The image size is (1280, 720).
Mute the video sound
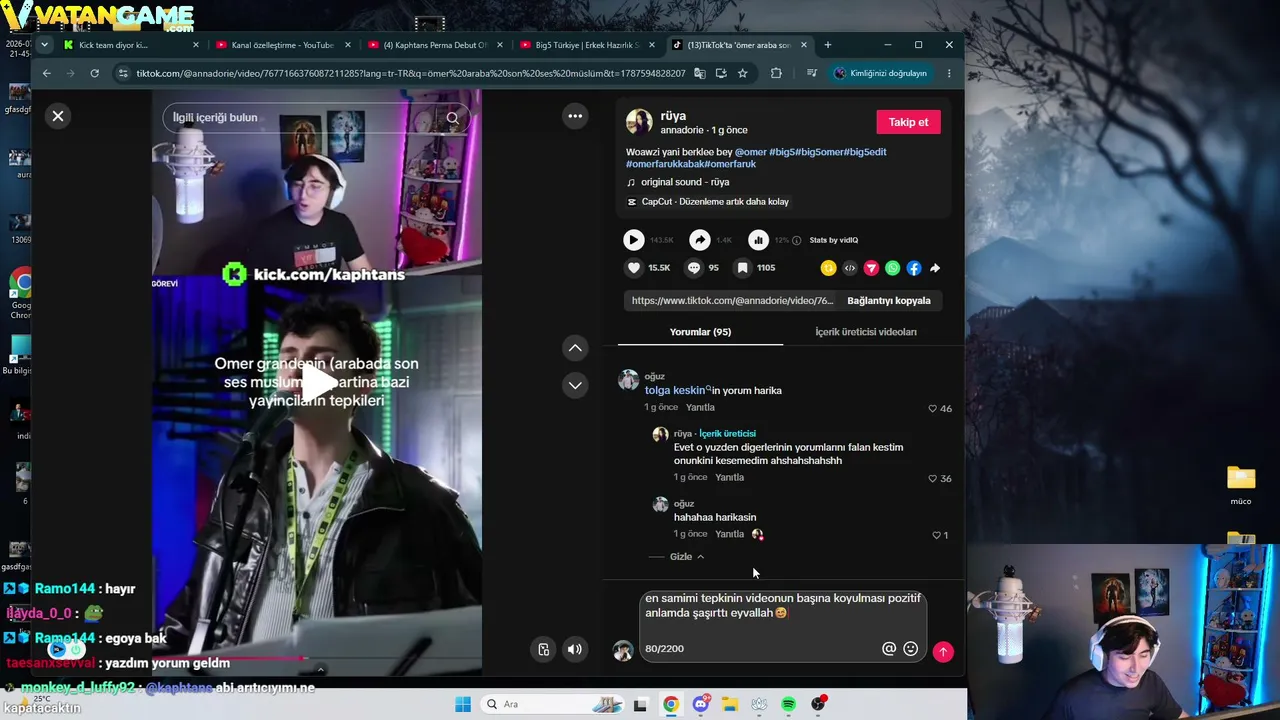pos(575,649)
